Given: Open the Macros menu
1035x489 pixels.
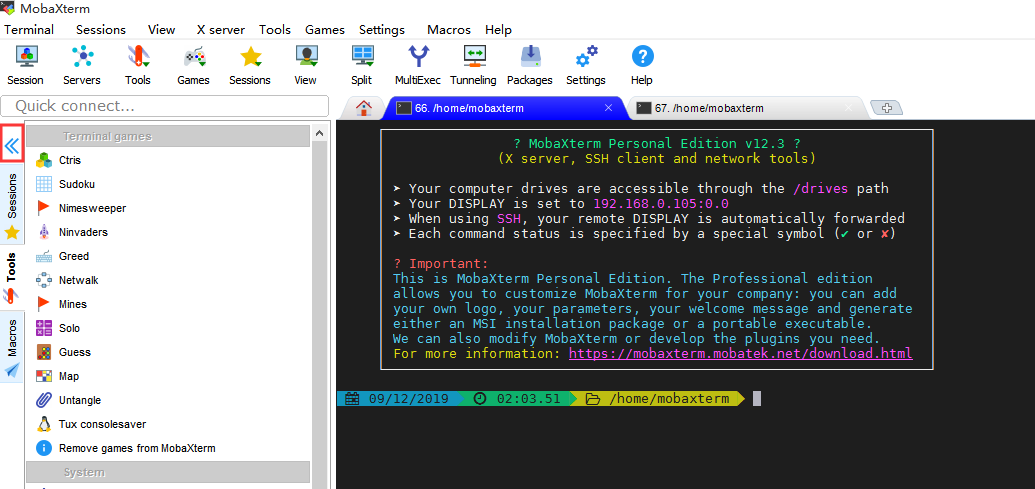Looking at the screenshot, I should click(x=449, y=30).
